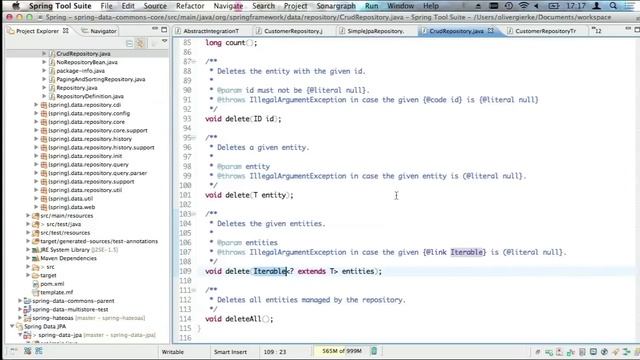Collapse the Spring Data JPA working set
This screenshot has width=640, height=360.
pyautogui.click(x=12, y=326)
